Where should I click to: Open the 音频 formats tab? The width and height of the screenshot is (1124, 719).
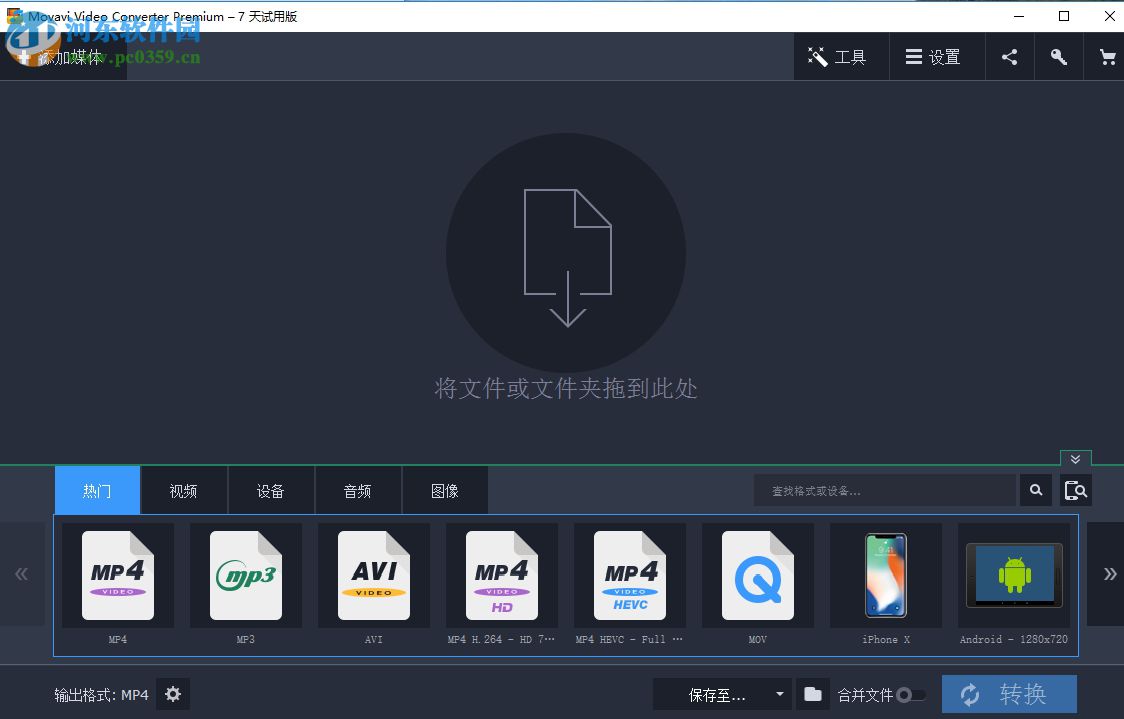(x=357, y=490)
